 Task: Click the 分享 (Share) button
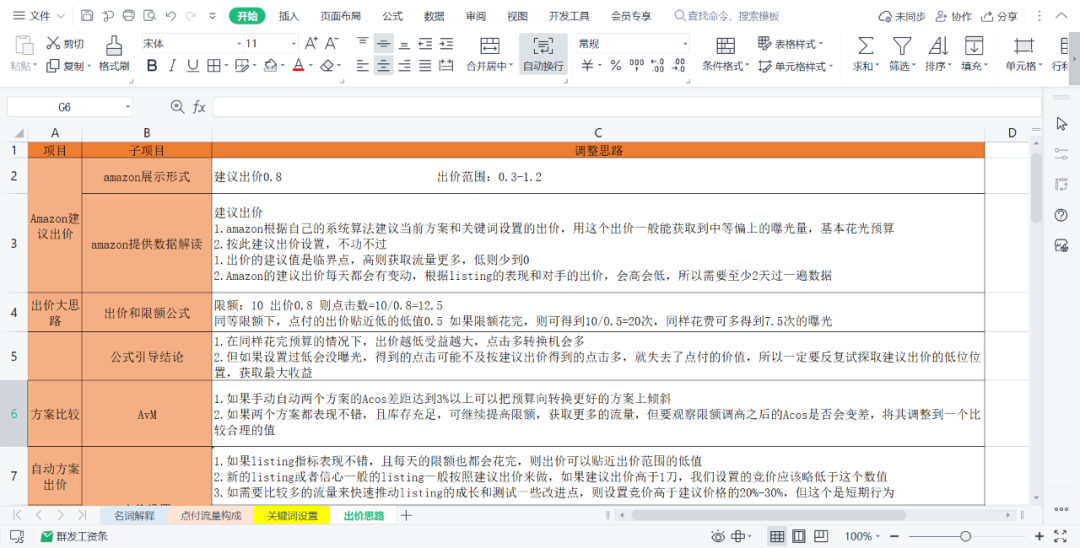(x=999, y=16)
